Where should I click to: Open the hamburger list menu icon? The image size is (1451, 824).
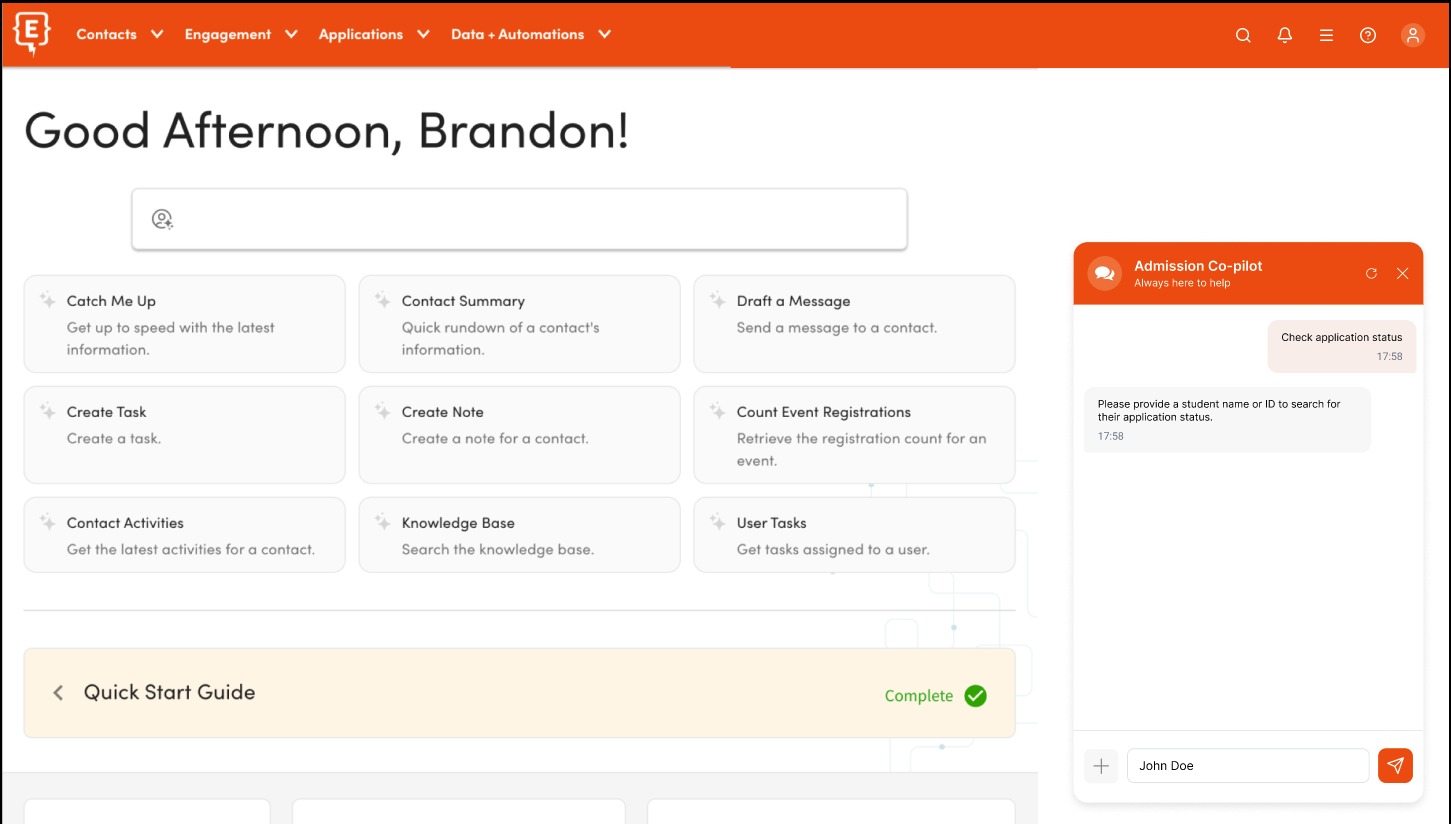point(1326,35)
